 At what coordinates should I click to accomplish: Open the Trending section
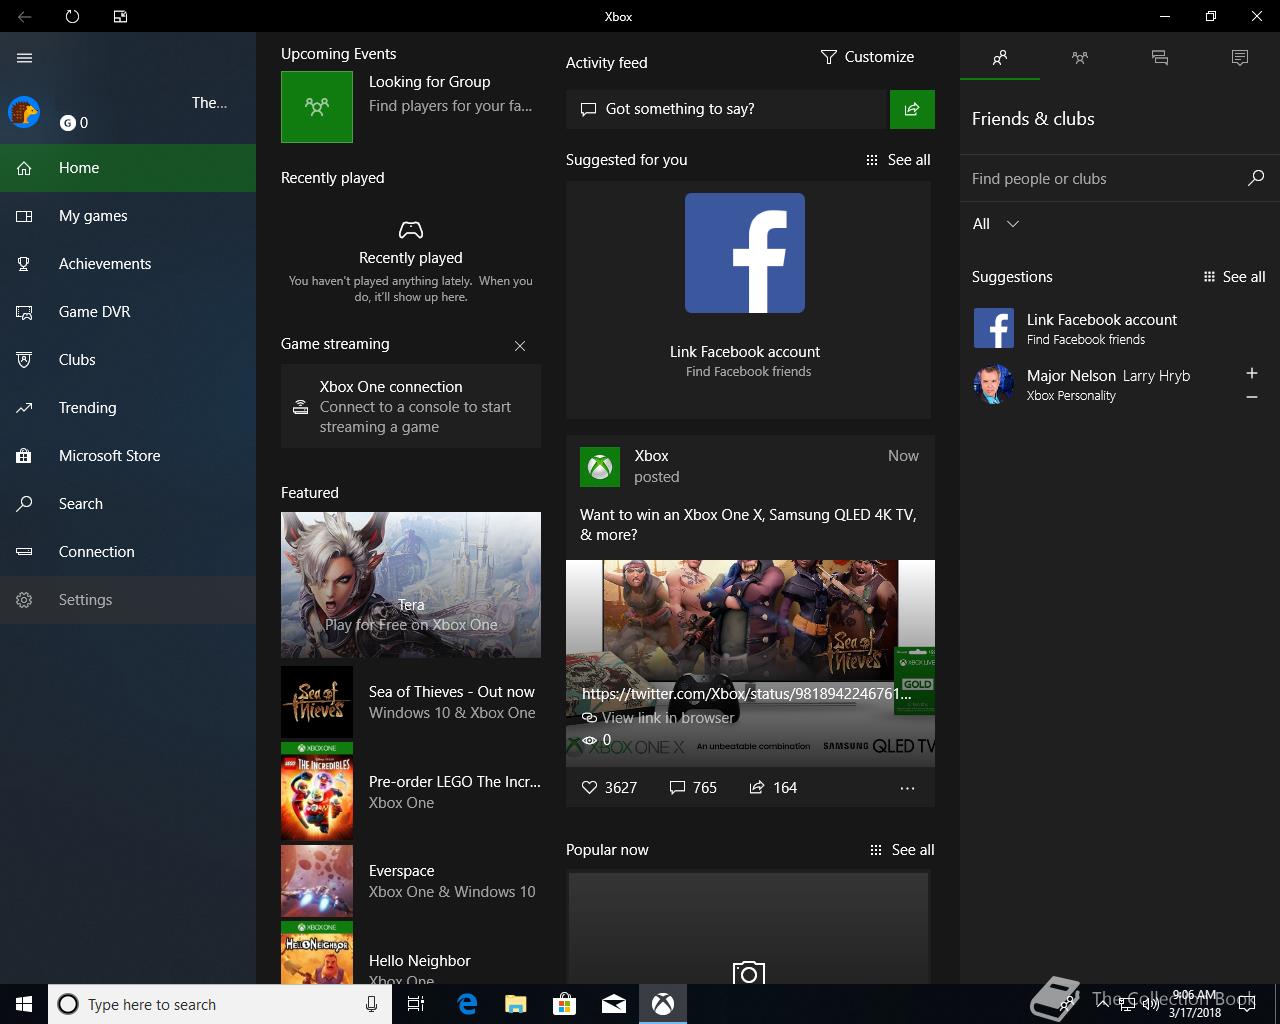128,408
